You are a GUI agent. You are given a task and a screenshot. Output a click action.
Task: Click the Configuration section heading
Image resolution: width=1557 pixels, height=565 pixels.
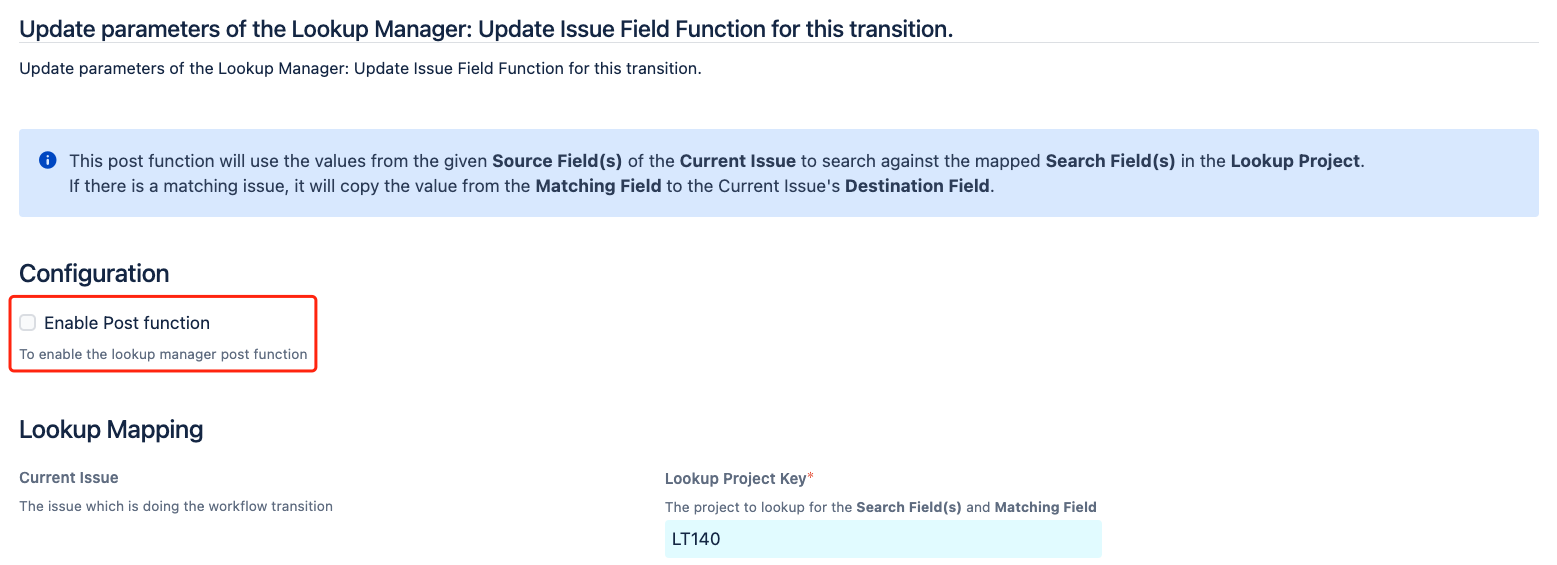coord(94,273)
